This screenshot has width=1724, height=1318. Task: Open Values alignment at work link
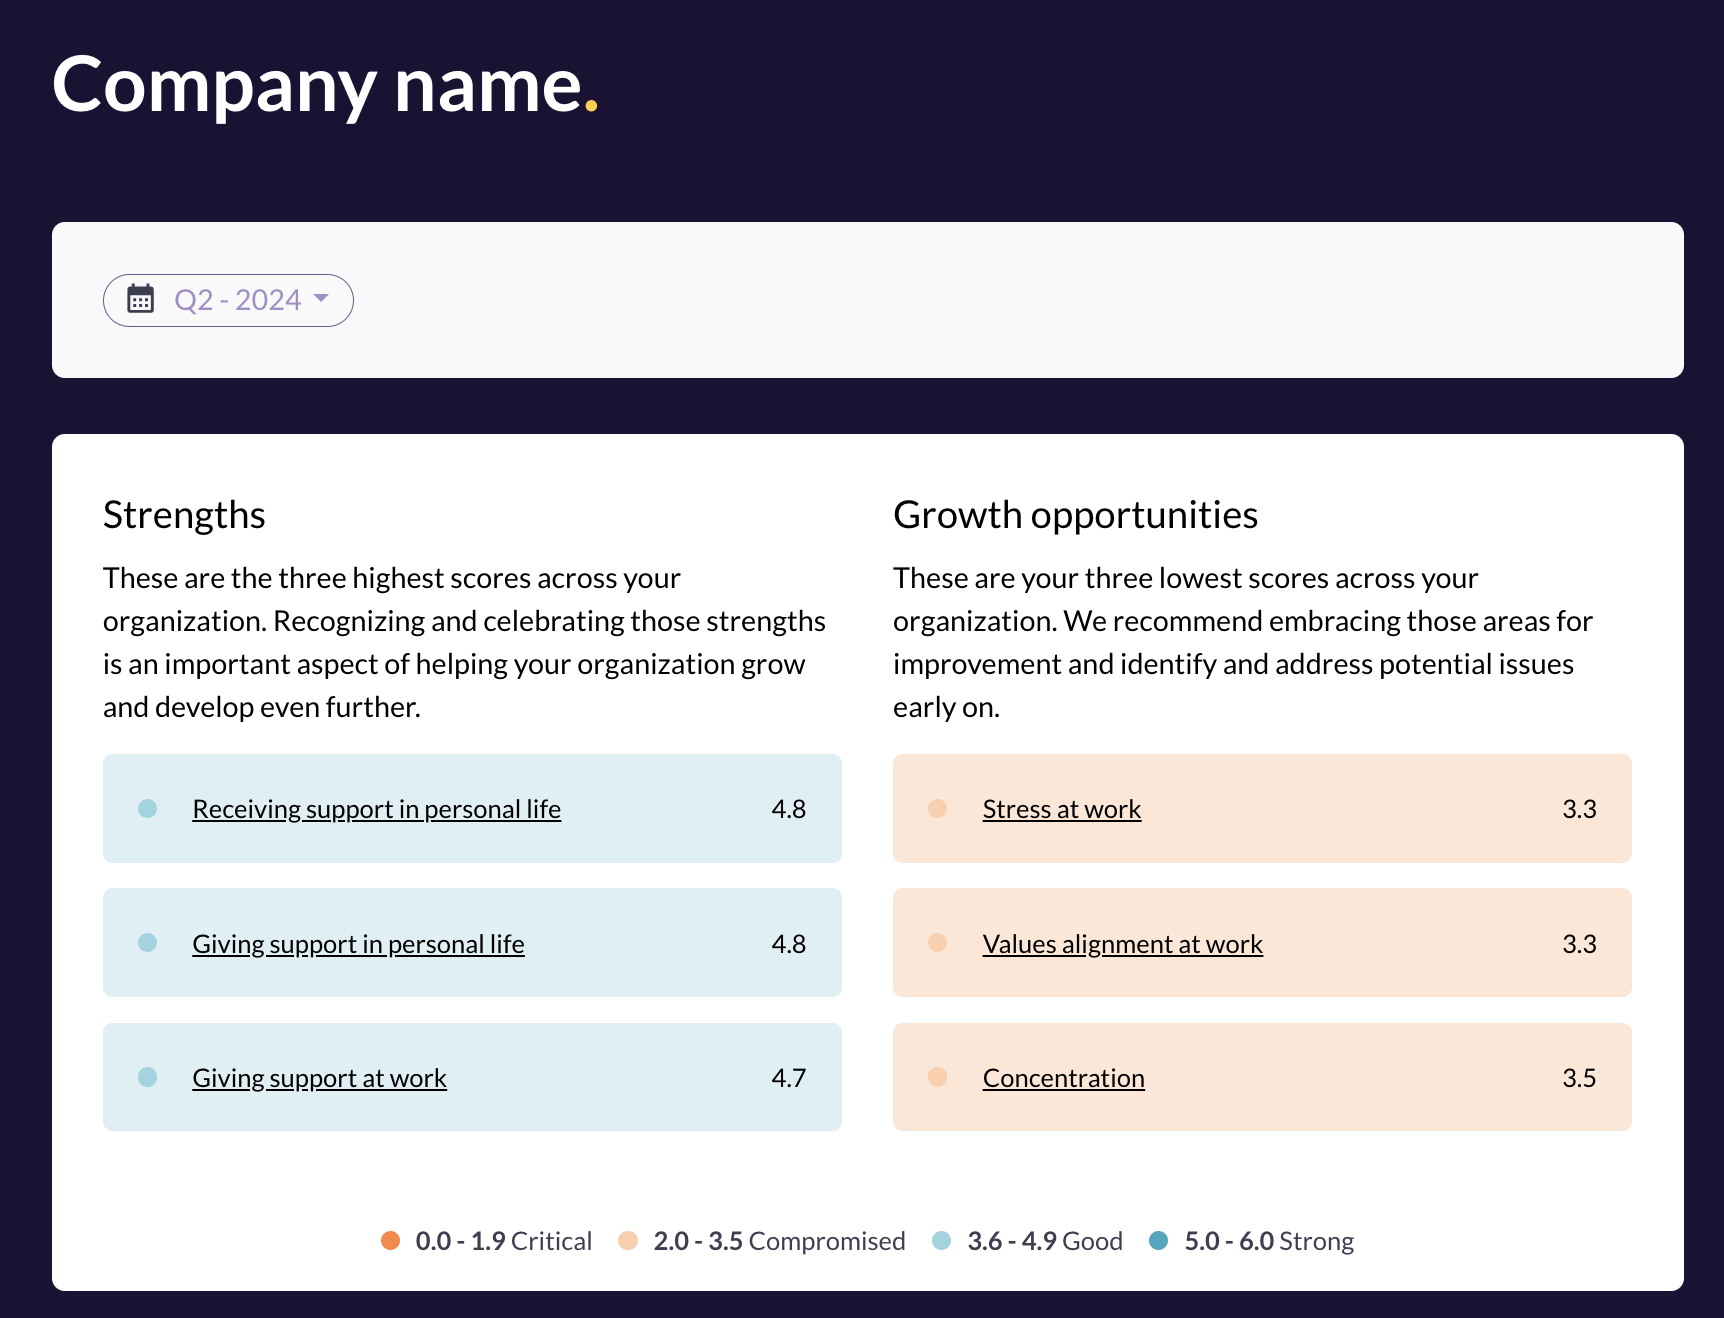[x=1122, y=944]
